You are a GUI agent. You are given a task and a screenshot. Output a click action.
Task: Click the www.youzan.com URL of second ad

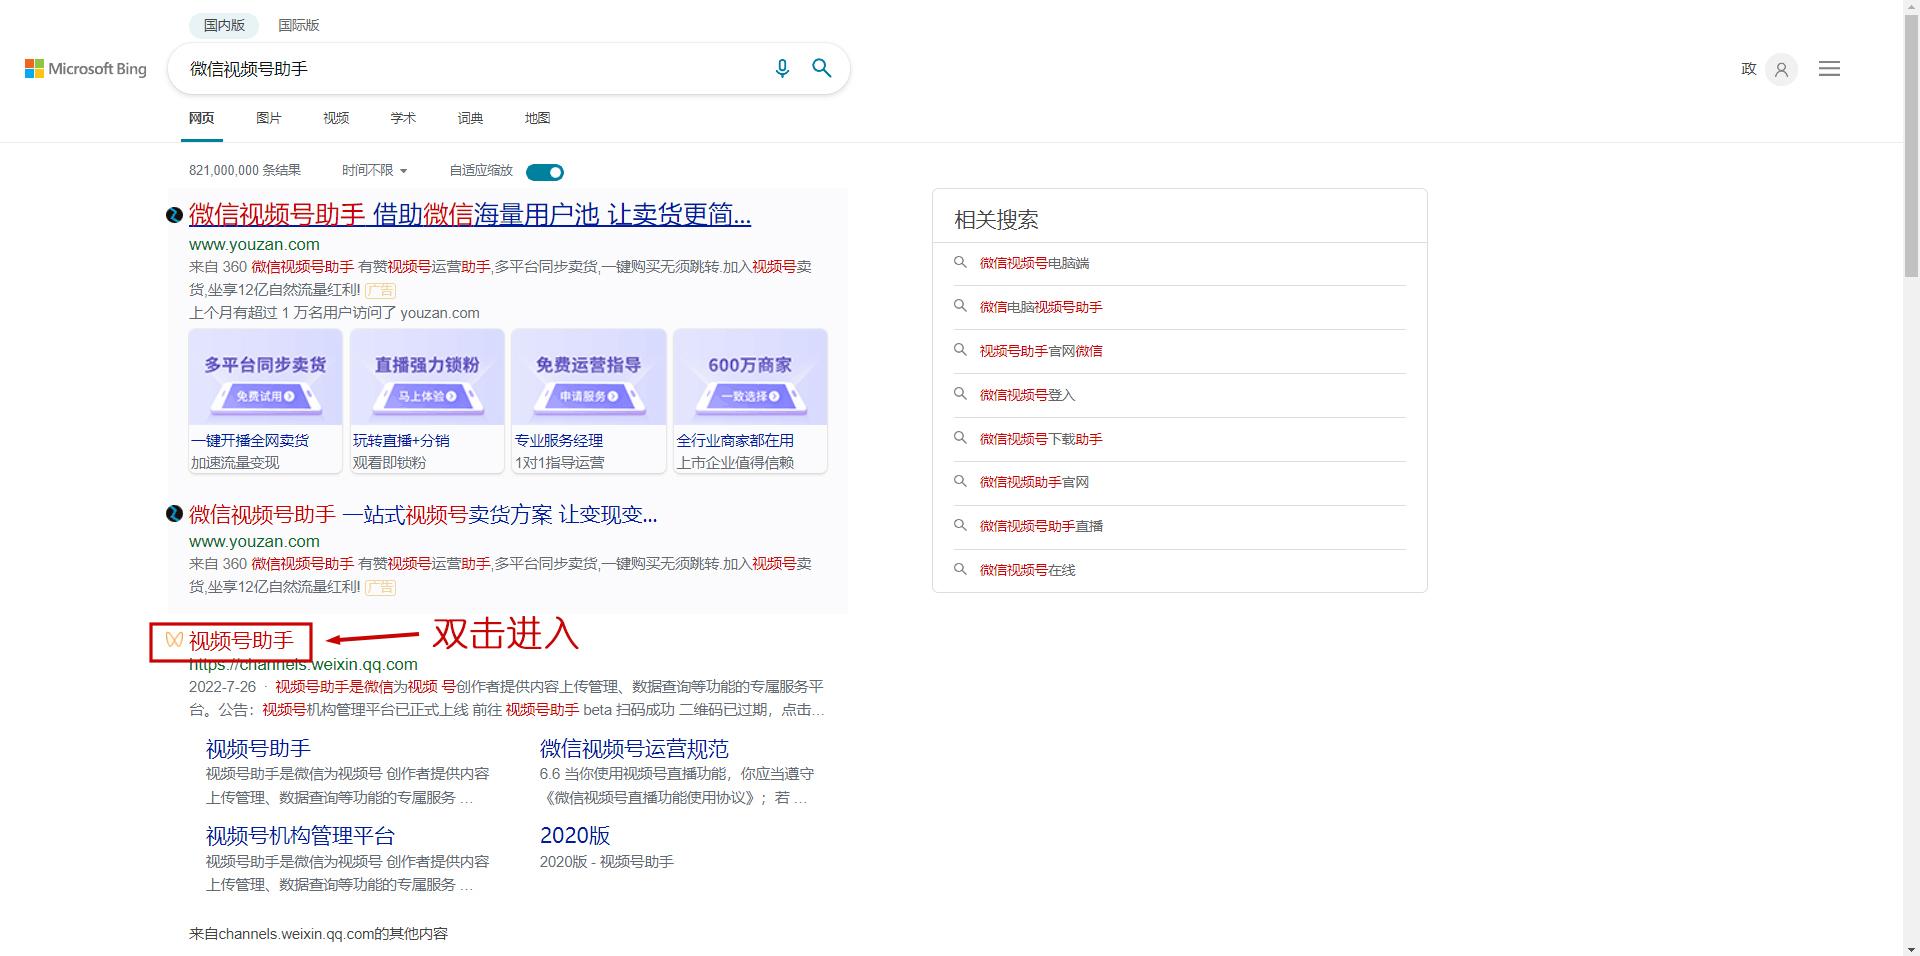pos(254,542)
